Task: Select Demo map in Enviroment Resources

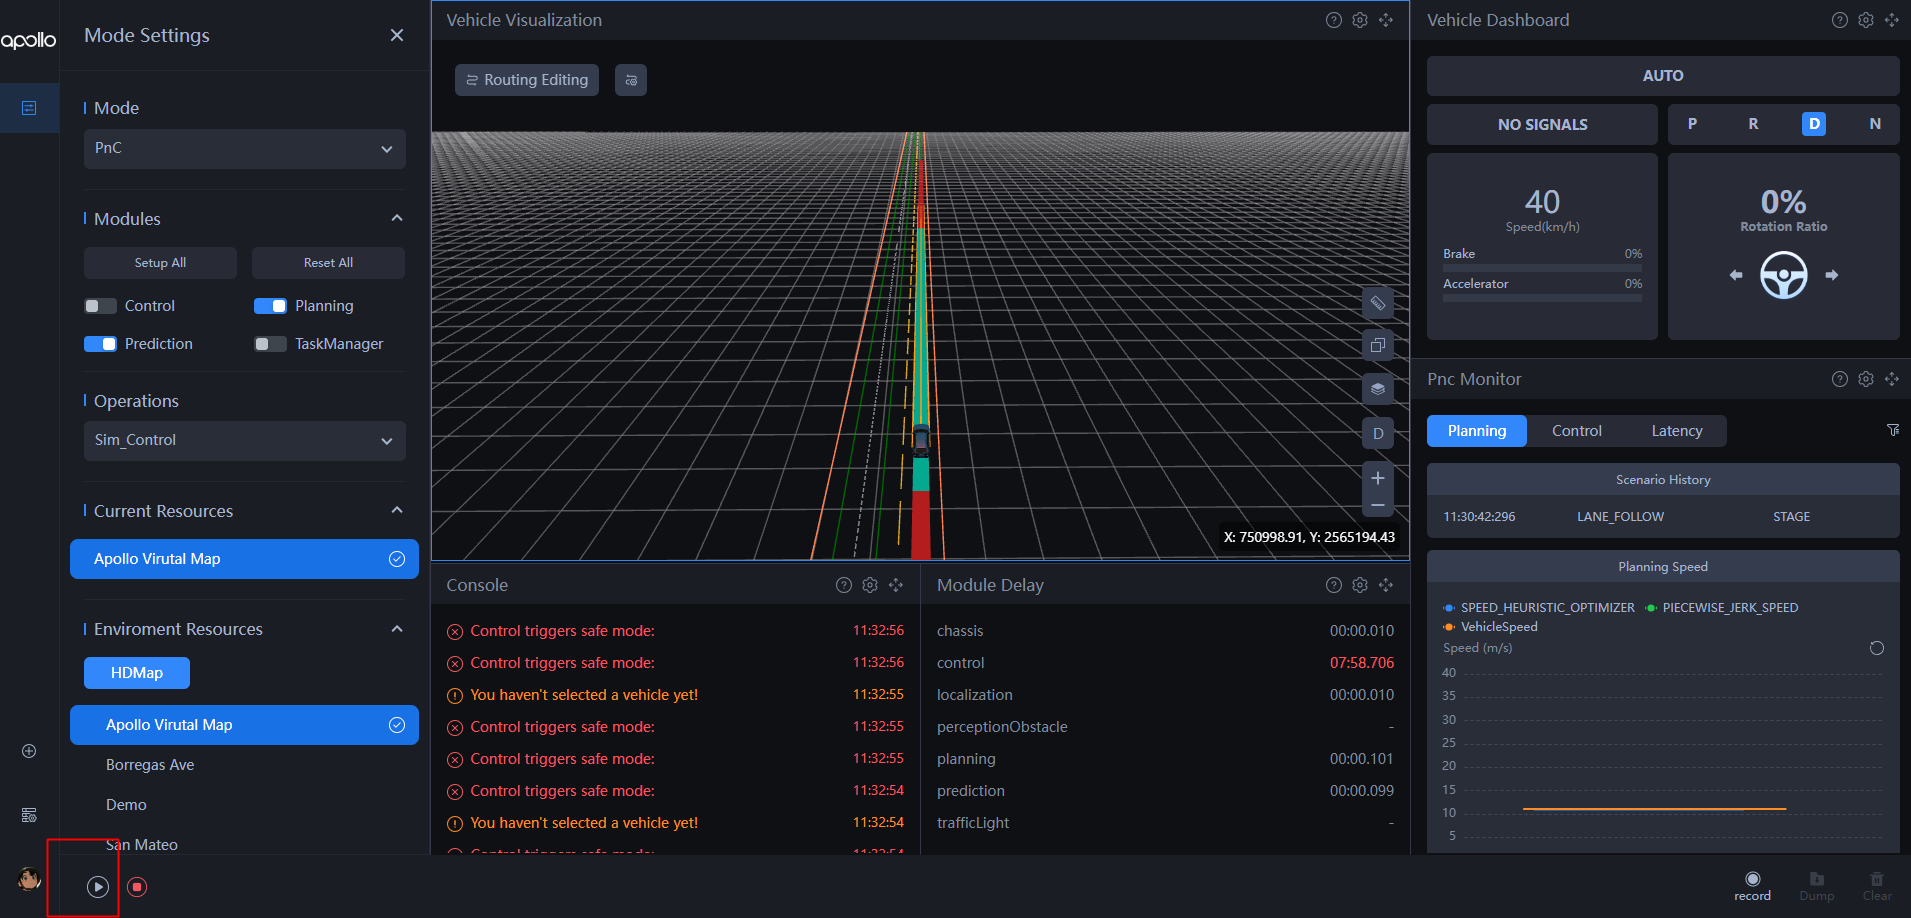Action: coord(244,805)
